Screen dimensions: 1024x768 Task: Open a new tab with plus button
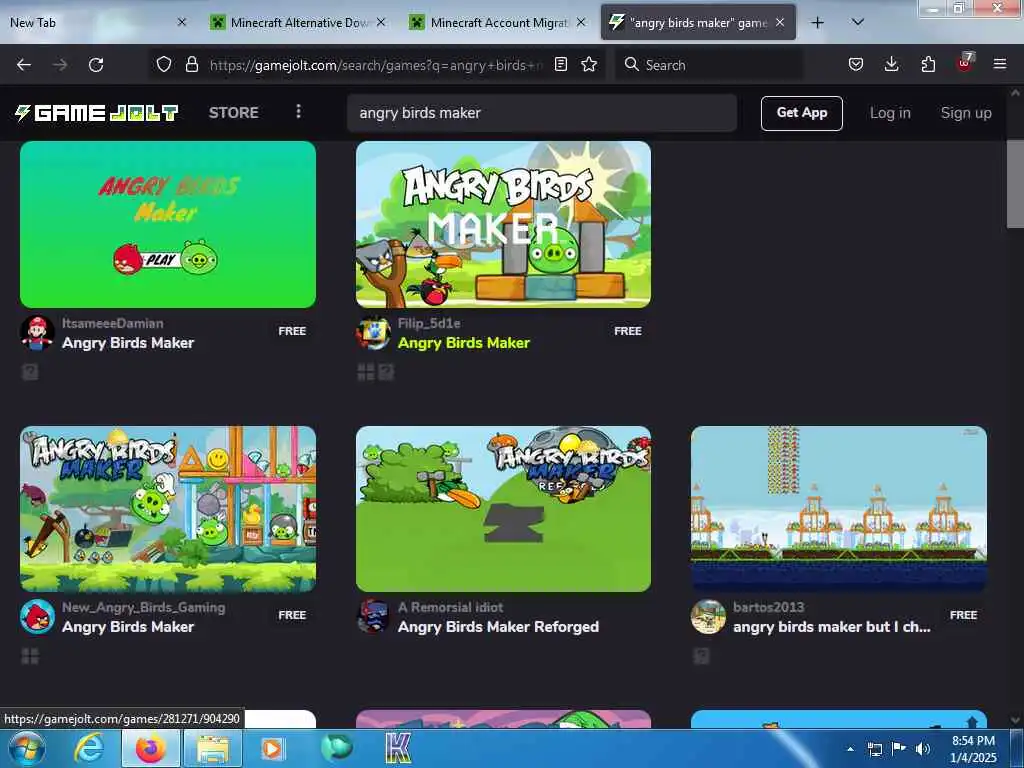(x=817, y=23)
